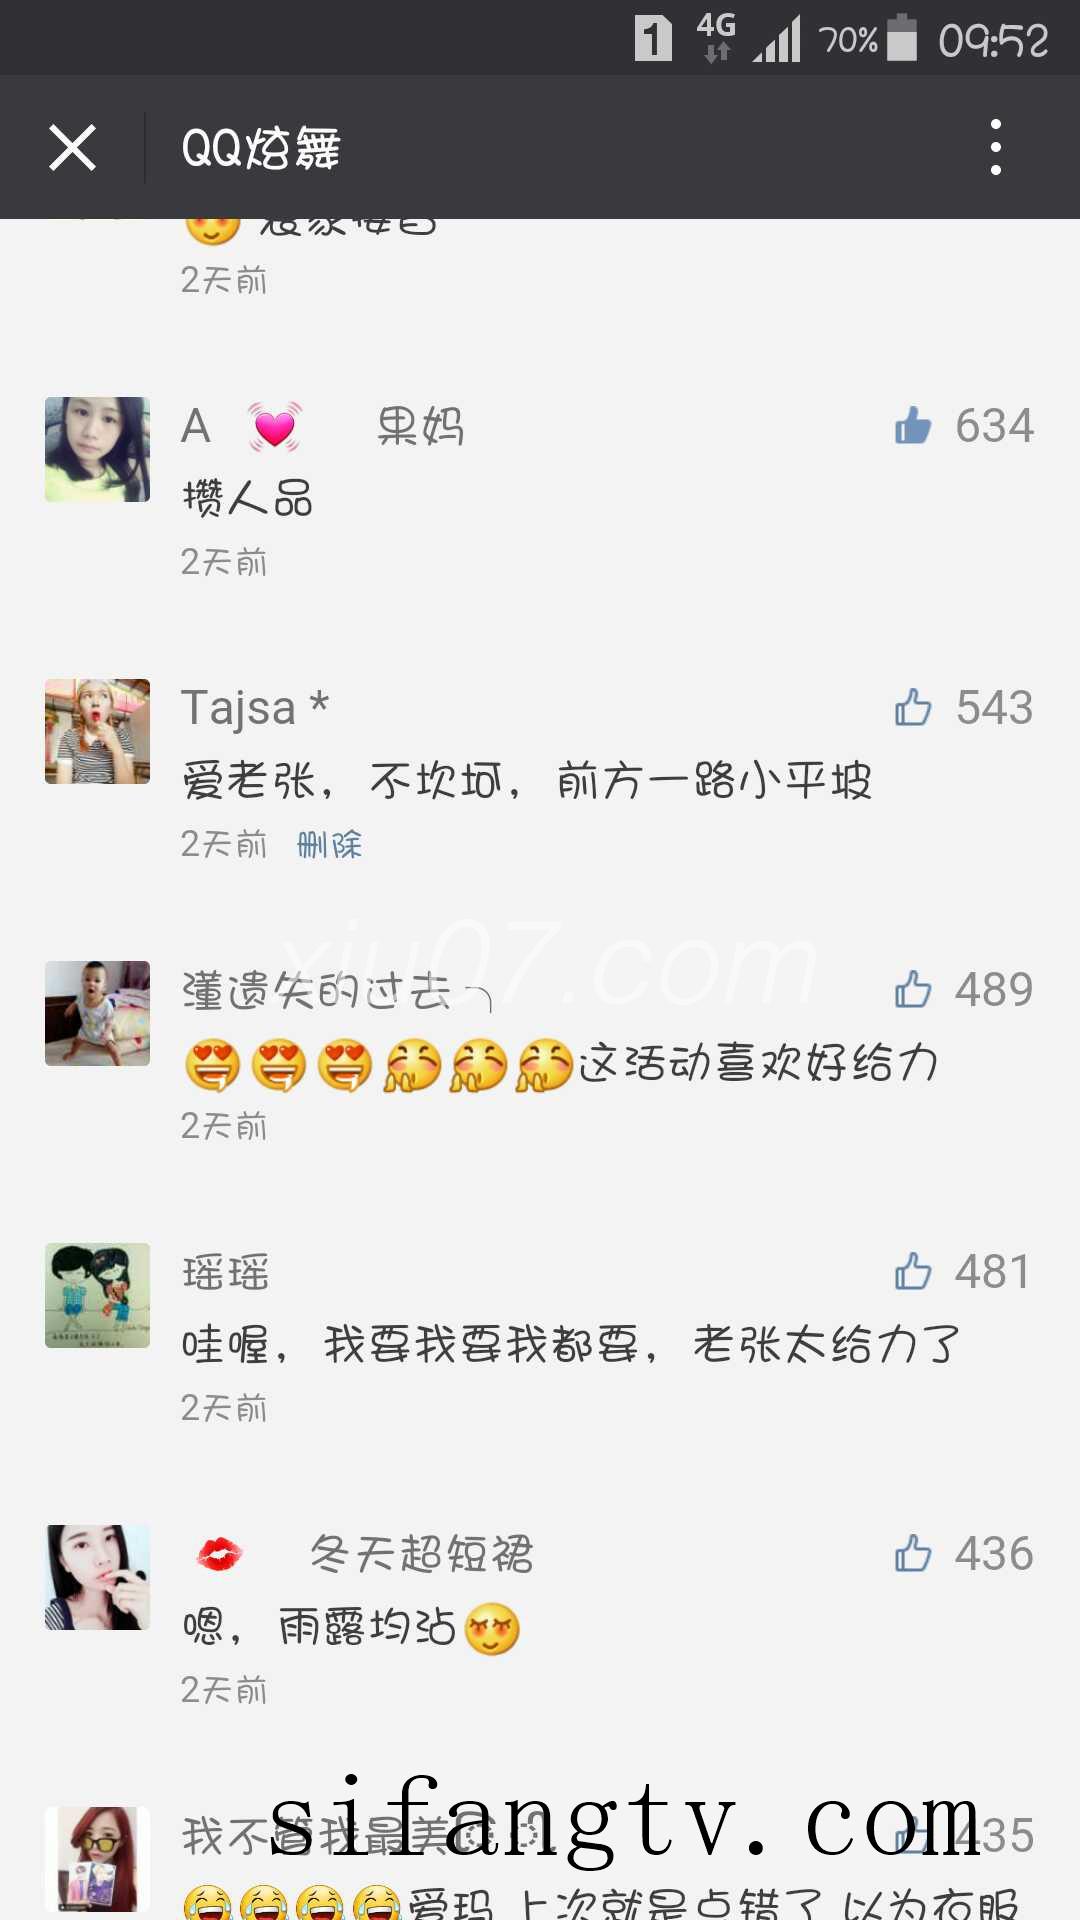Click 删除 to delete Tajsa's comment
The height and width of the screenshot is (1920, 1080).
330,845
